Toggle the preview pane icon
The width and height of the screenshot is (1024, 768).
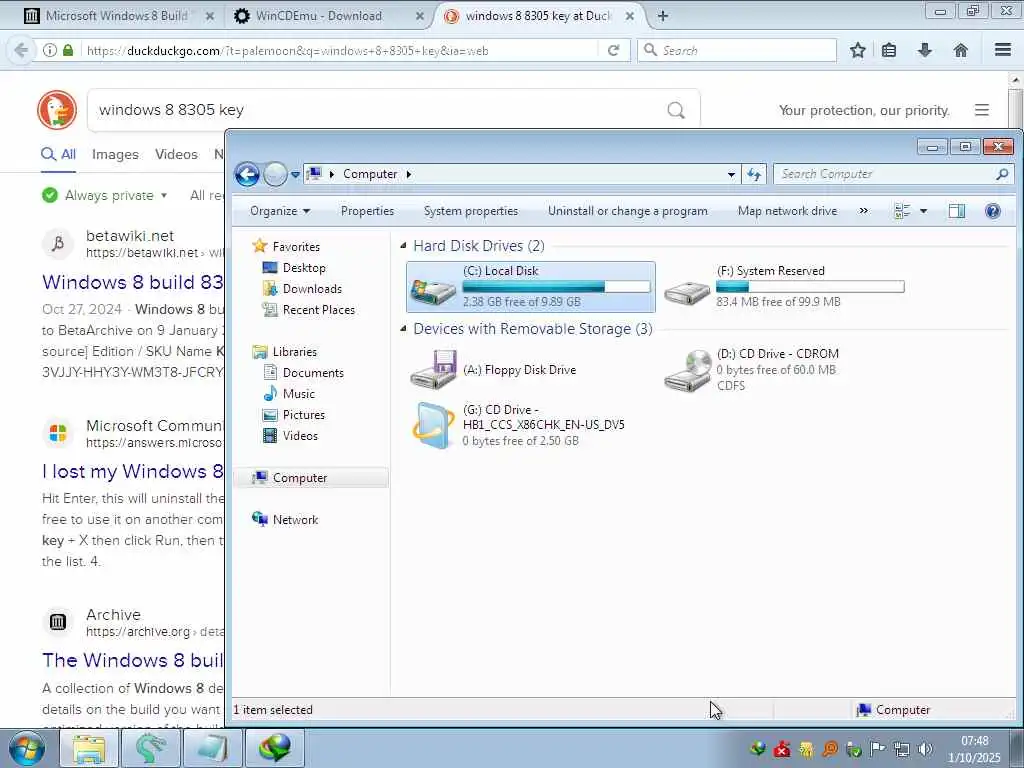[x=957, y=211]
